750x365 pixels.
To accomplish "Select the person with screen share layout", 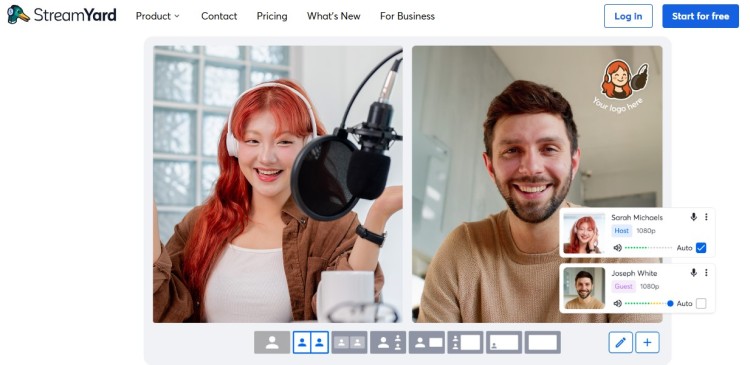I will (x=427, y=343).
